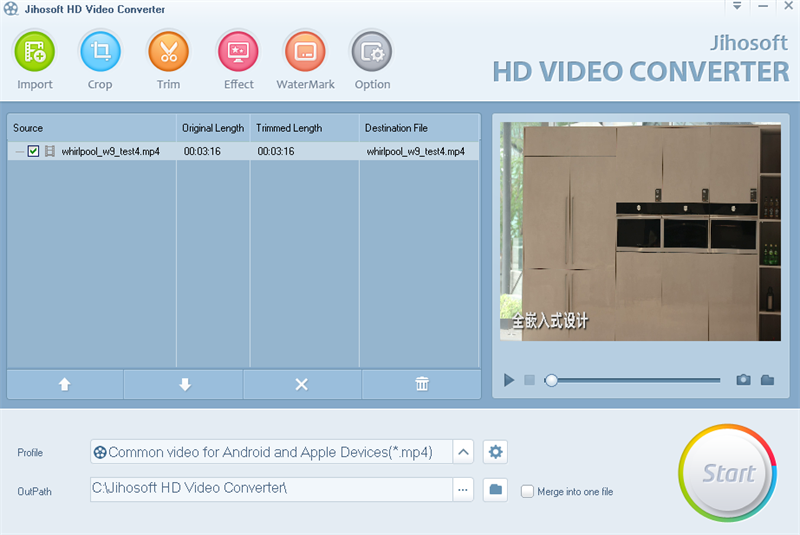Viewport: 800px width, 535px height.
Task: Select Common video profile field
Action: pyautogui.click(x=271, y=452)
